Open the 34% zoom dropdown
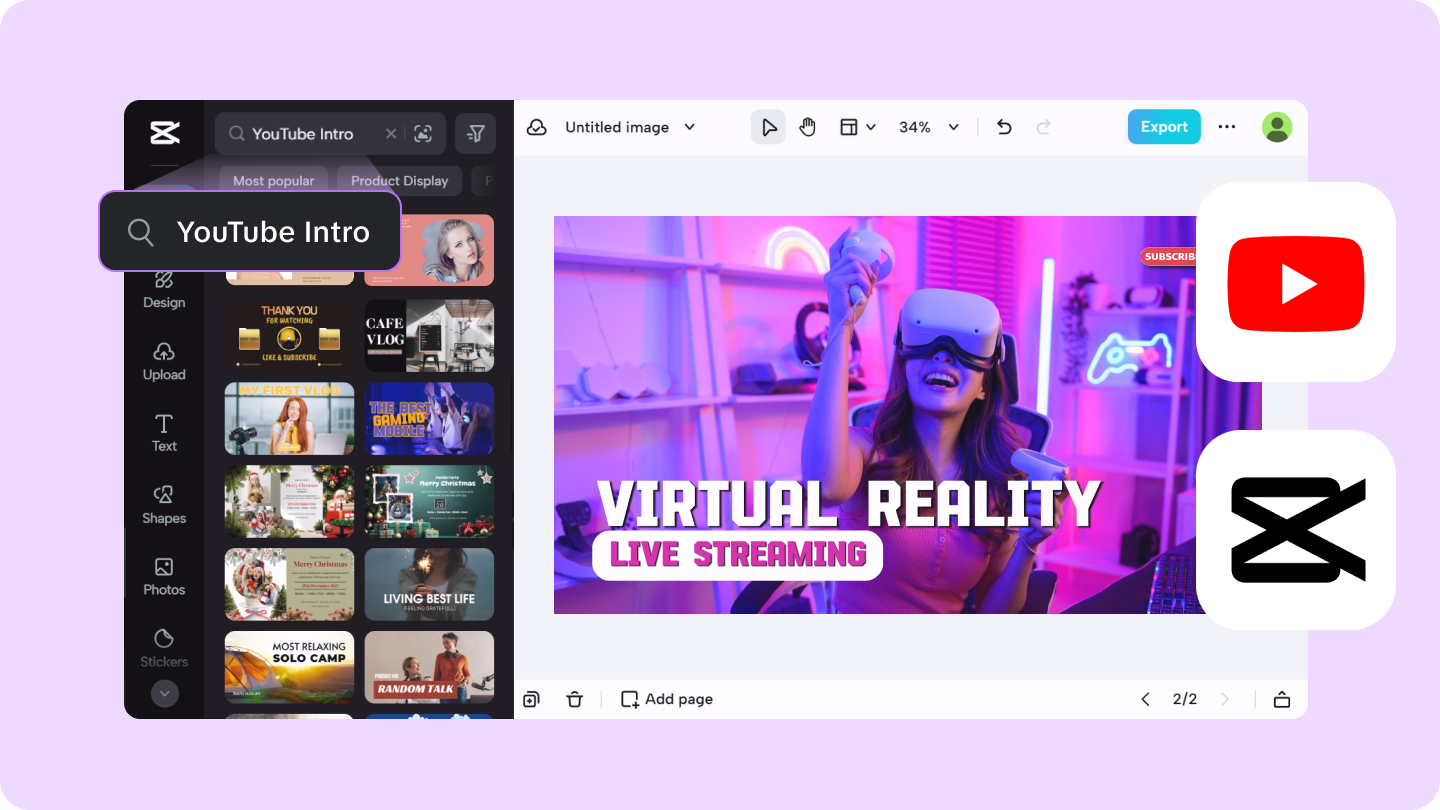The width and height of the screenshot is (1440, 810). (x=953, y=127)
